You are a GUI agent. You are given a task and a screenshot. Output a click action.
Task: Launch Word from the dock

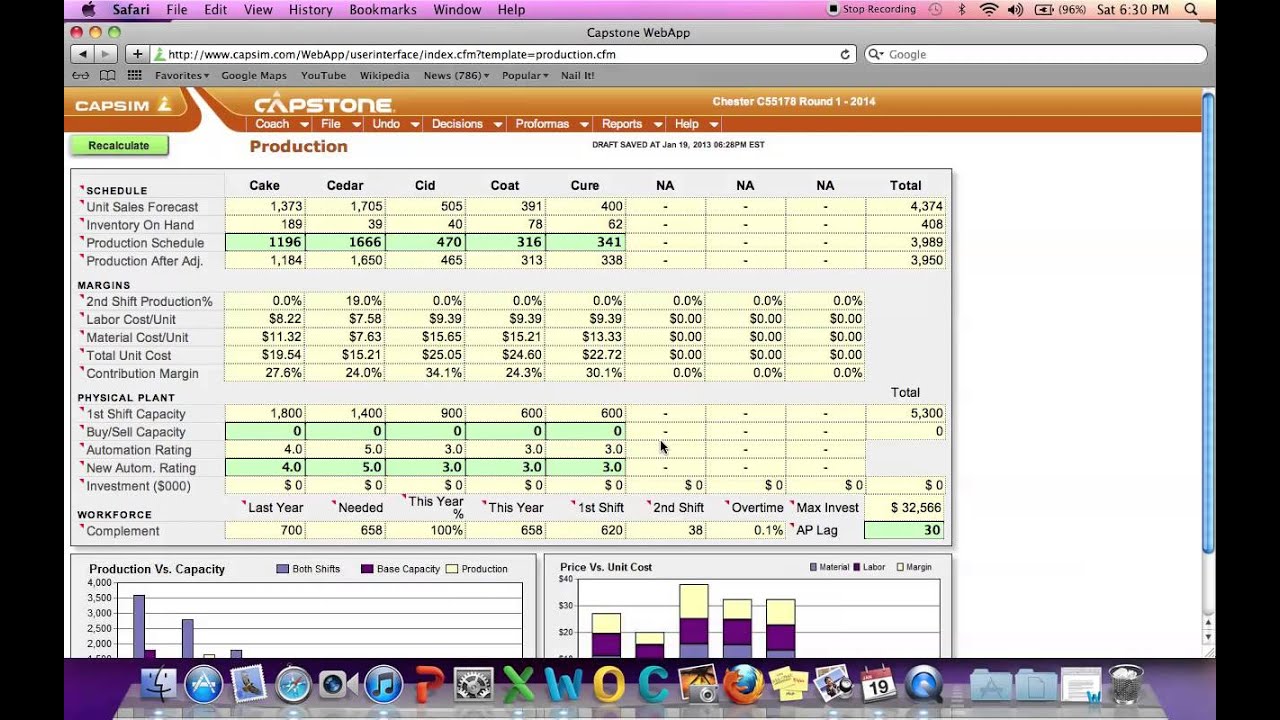(563, 685)
